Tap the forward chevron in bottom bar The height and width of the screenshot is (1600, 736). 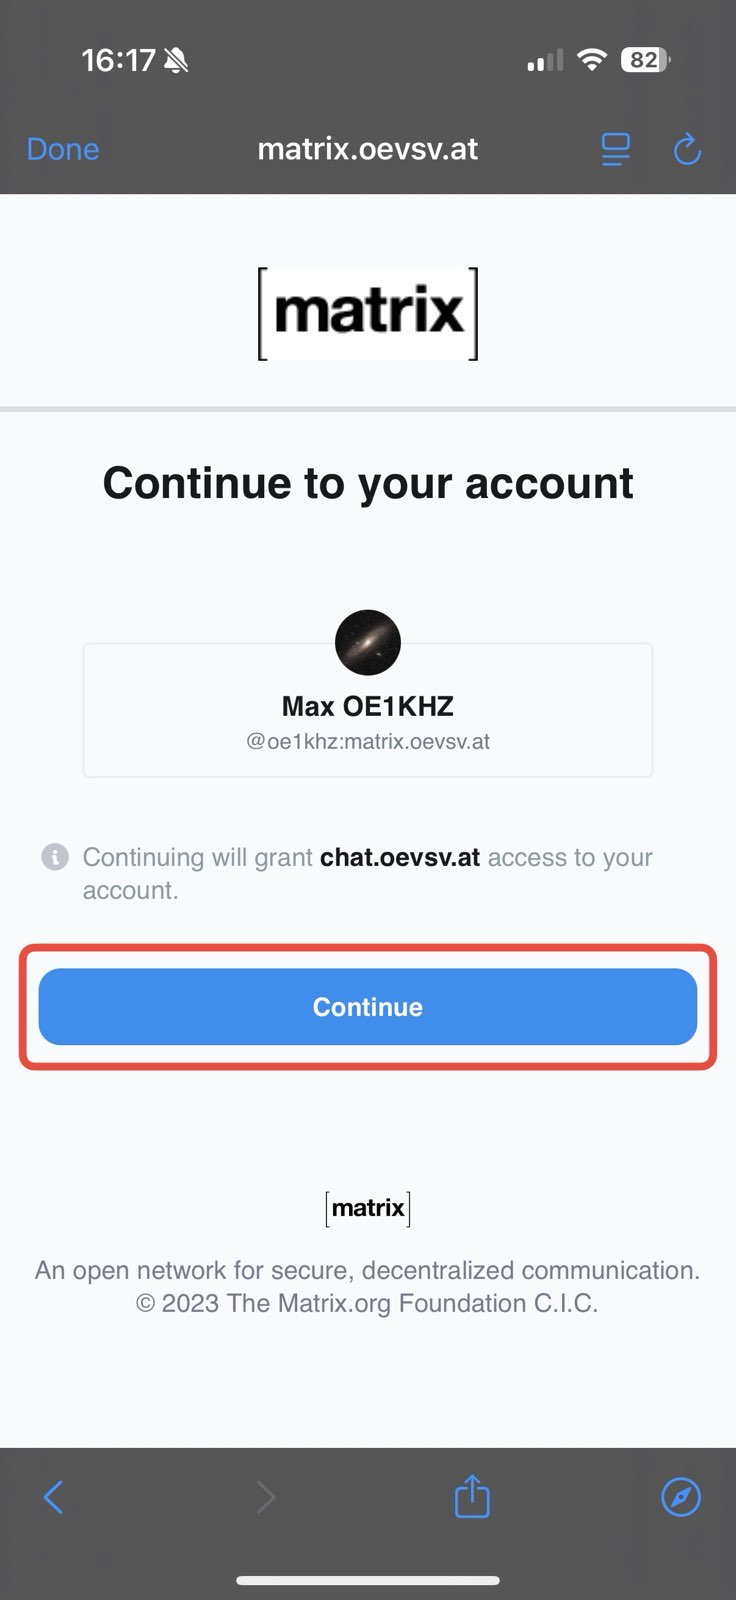265,1497
